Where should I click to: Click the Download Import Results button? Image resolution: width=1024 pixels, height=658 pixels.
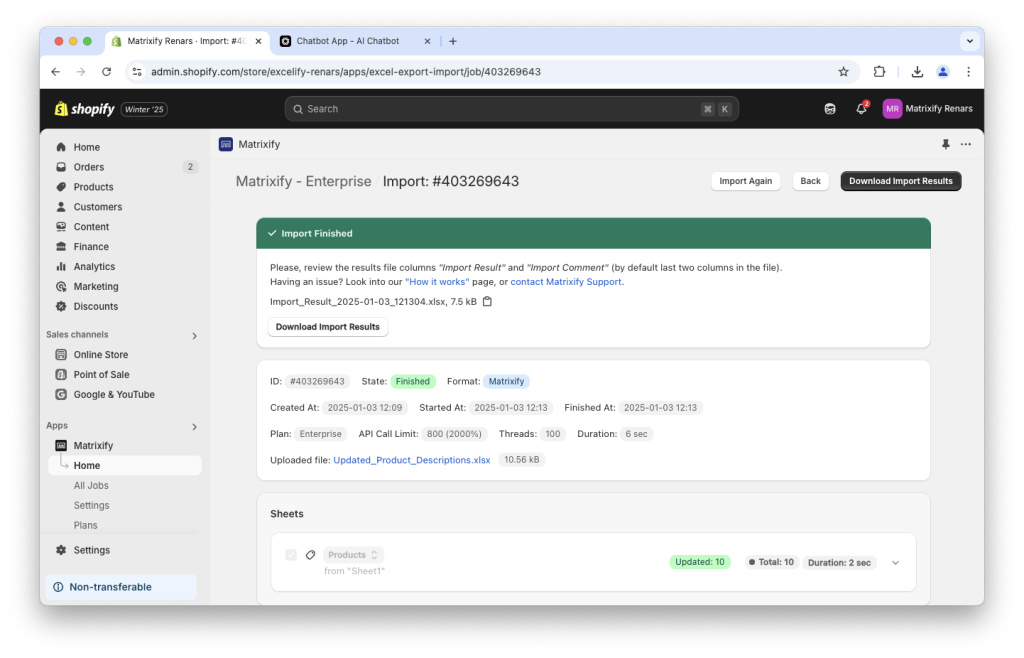point(901,181)
